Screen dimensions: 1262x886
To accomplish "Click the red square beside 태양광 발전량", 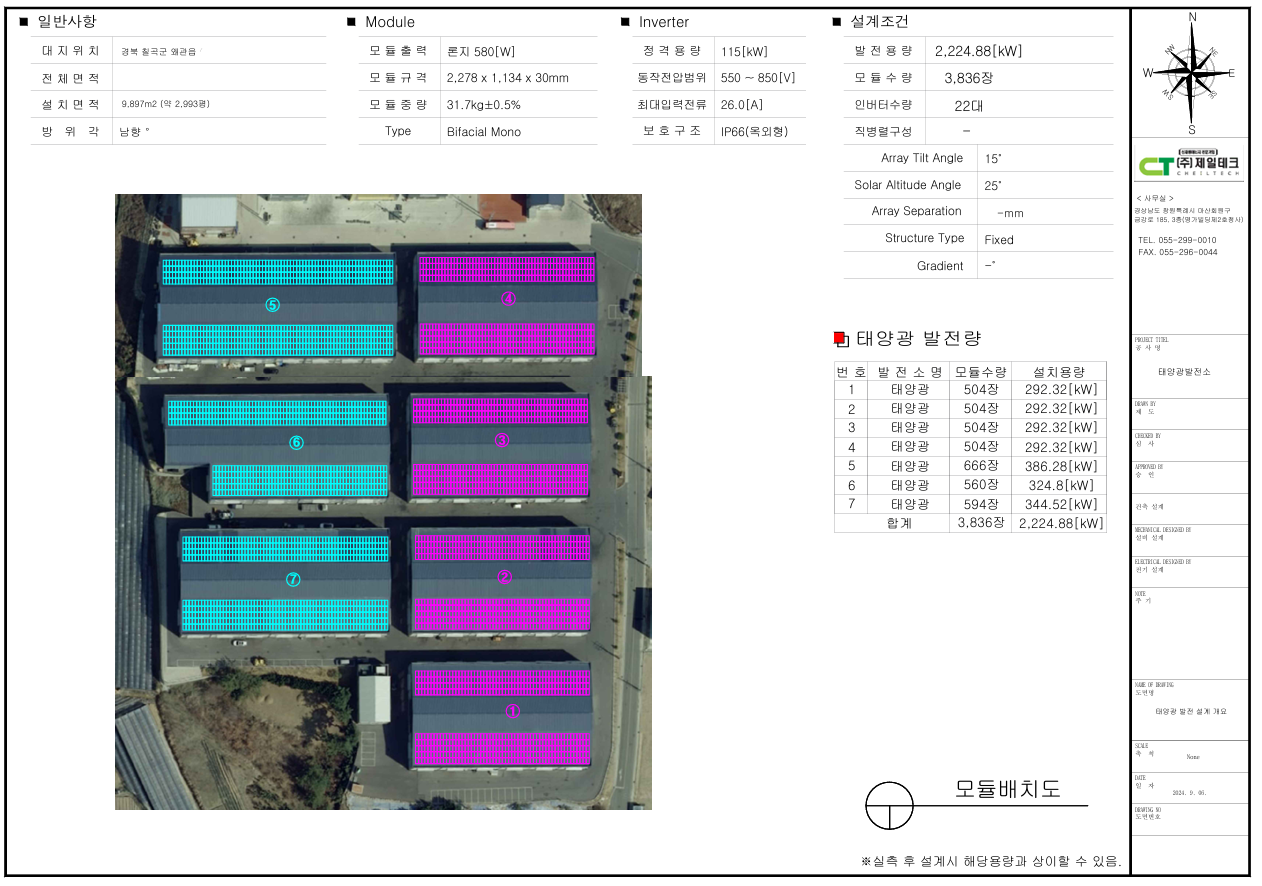I will pos(840,339).
